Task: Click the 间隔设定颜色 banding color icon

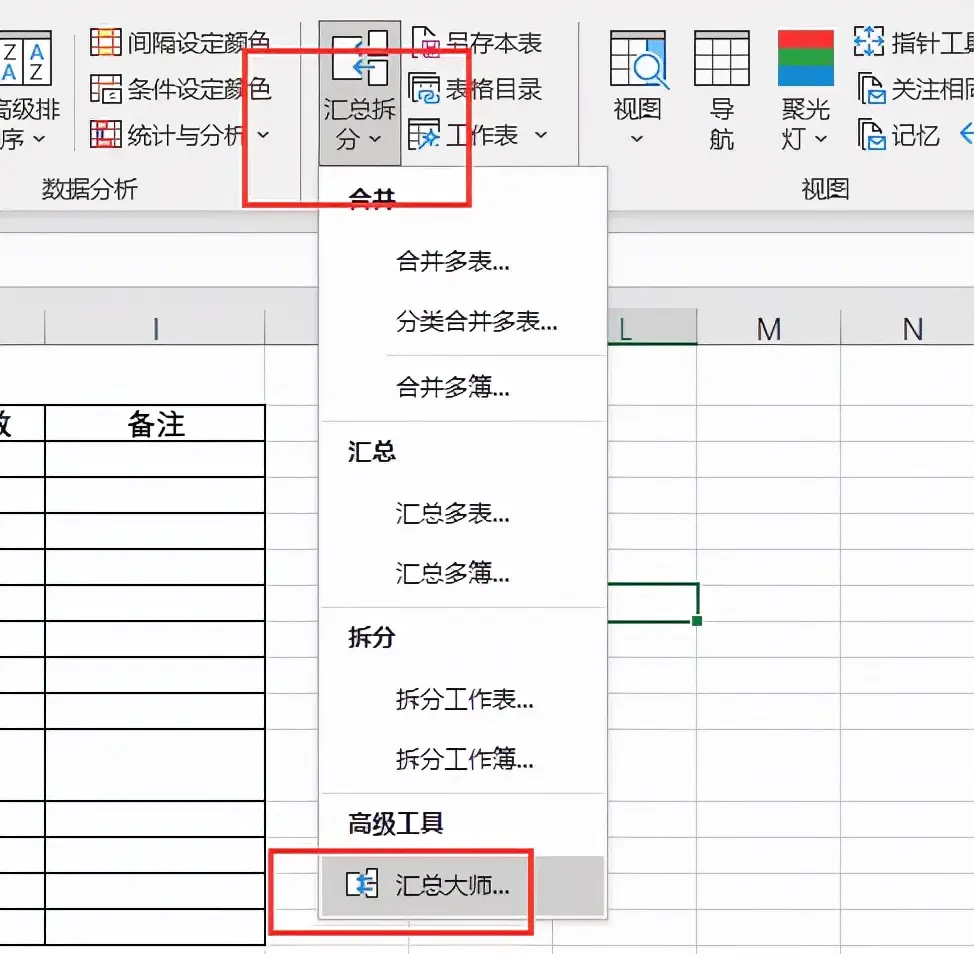Action: pyautogui.click(x=104, y=41)
